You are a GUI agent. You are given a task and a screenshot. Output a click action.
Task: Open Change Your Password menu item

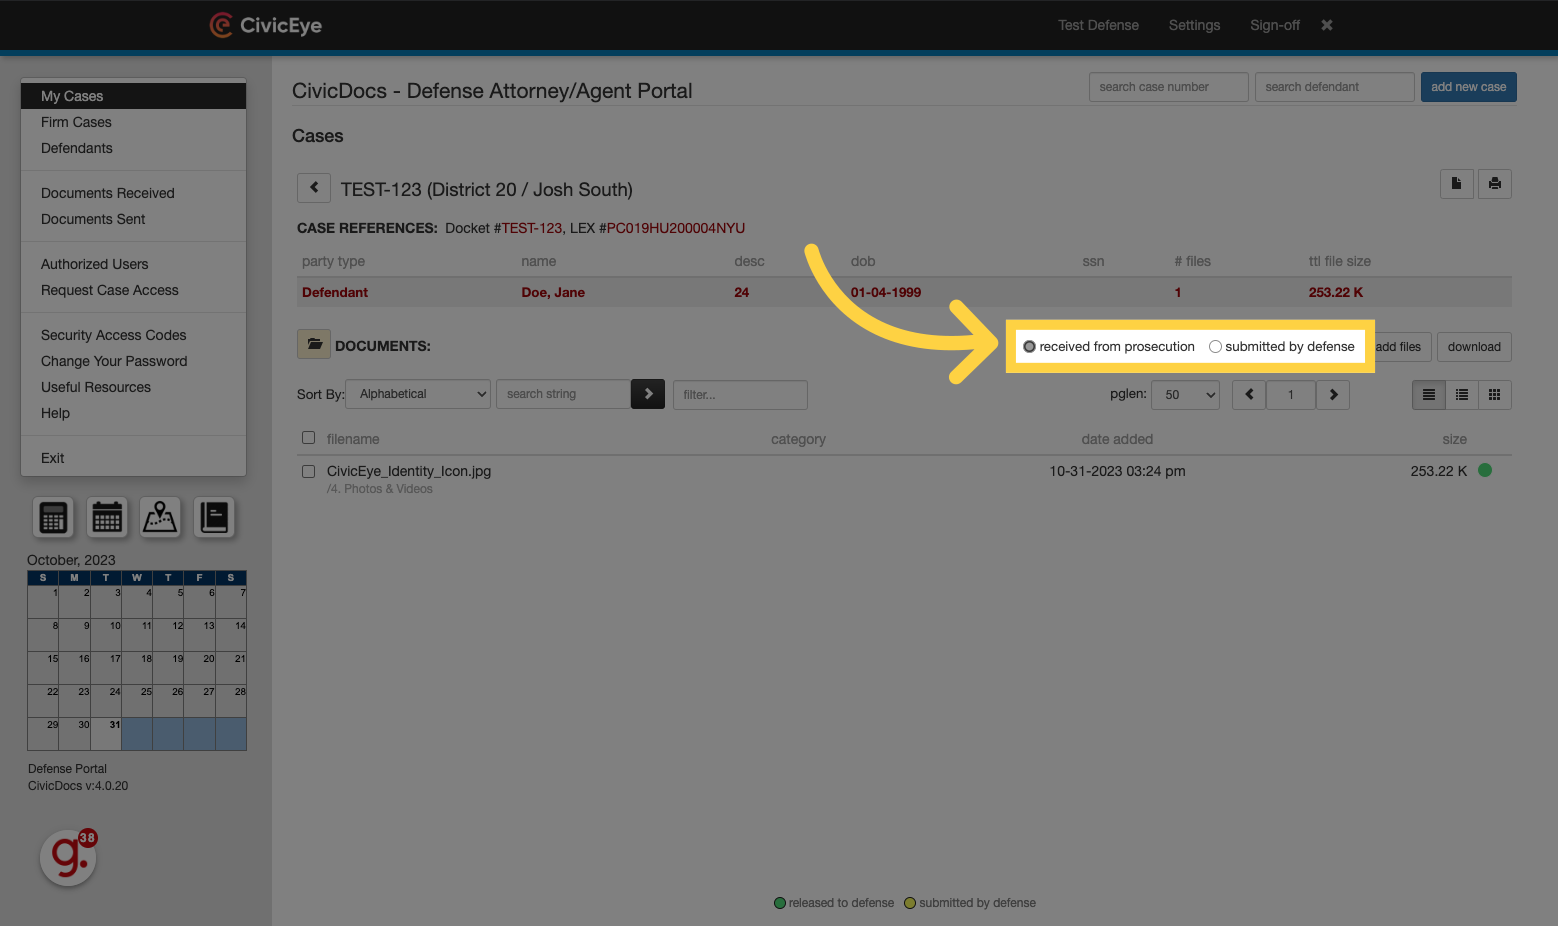click(133, 361)
